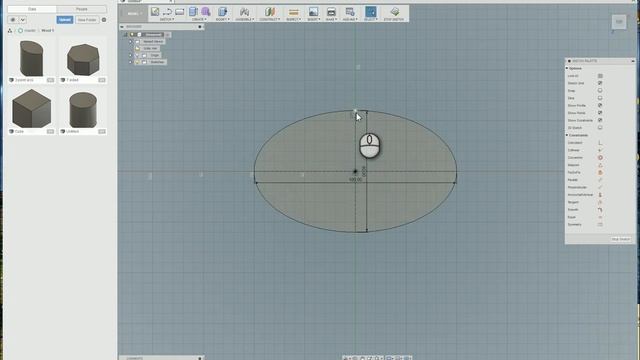
Task: Open the INSPECT dropdown menu label
Action: (293, 20)
